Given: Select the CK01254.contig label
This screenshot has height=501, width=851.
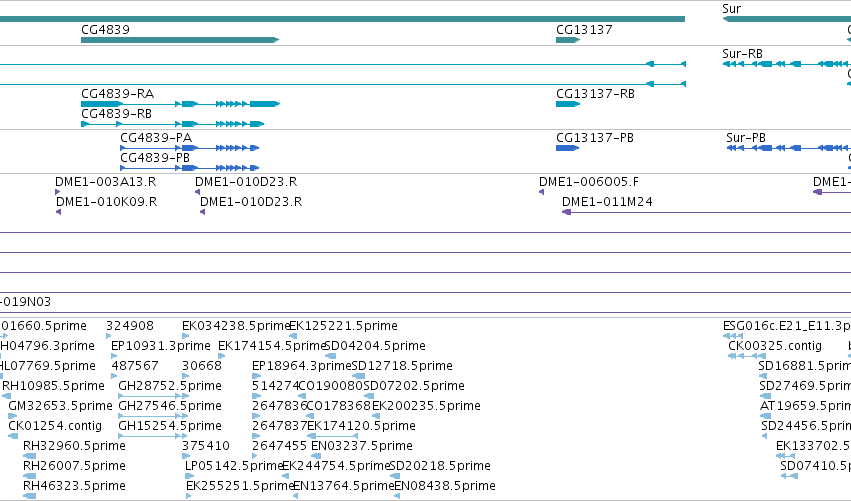Looking at the screenshot, I should [x=55, y=426].
